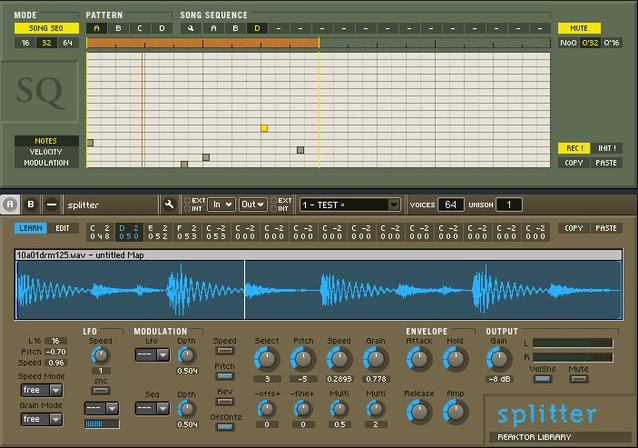Select the D 2 050 slice slot
Viewport: 638px width, 448px height.
click(x=129, y=232)
